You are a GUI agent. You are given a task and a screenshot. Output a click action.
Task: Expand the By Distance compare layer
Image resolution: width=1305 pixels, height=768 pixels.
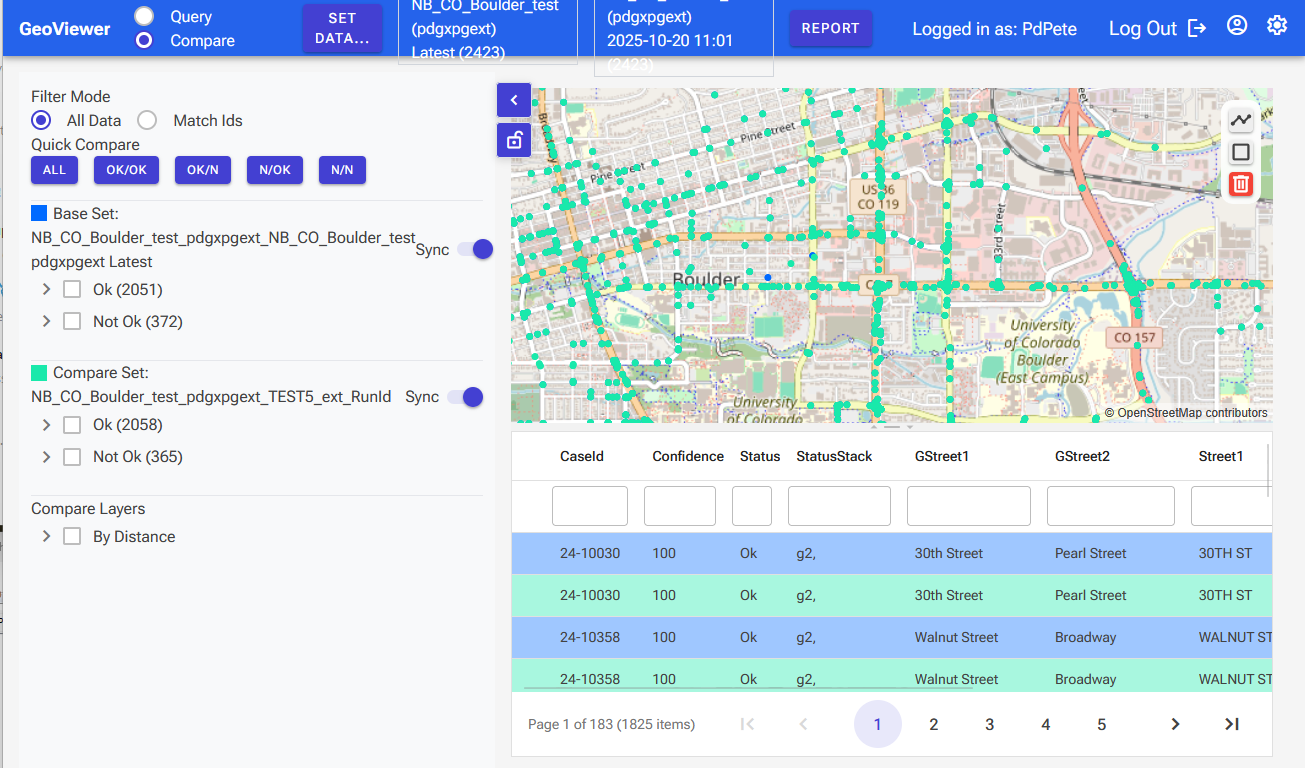pos(46,536)
